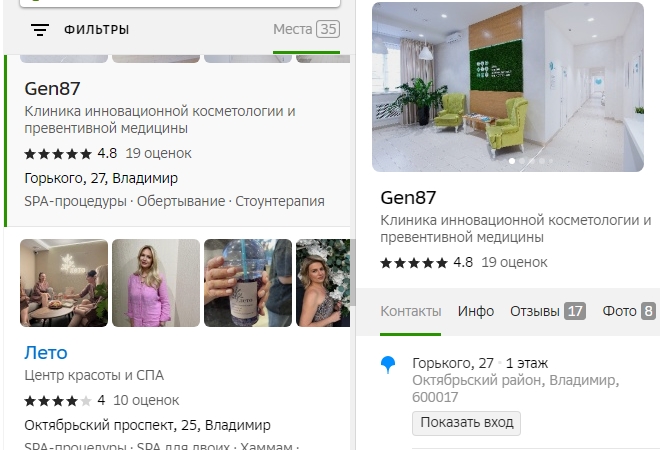Open Лето interior lounge thumbnail
Screen dimensions: 660x450
click(x=64, y=283)
